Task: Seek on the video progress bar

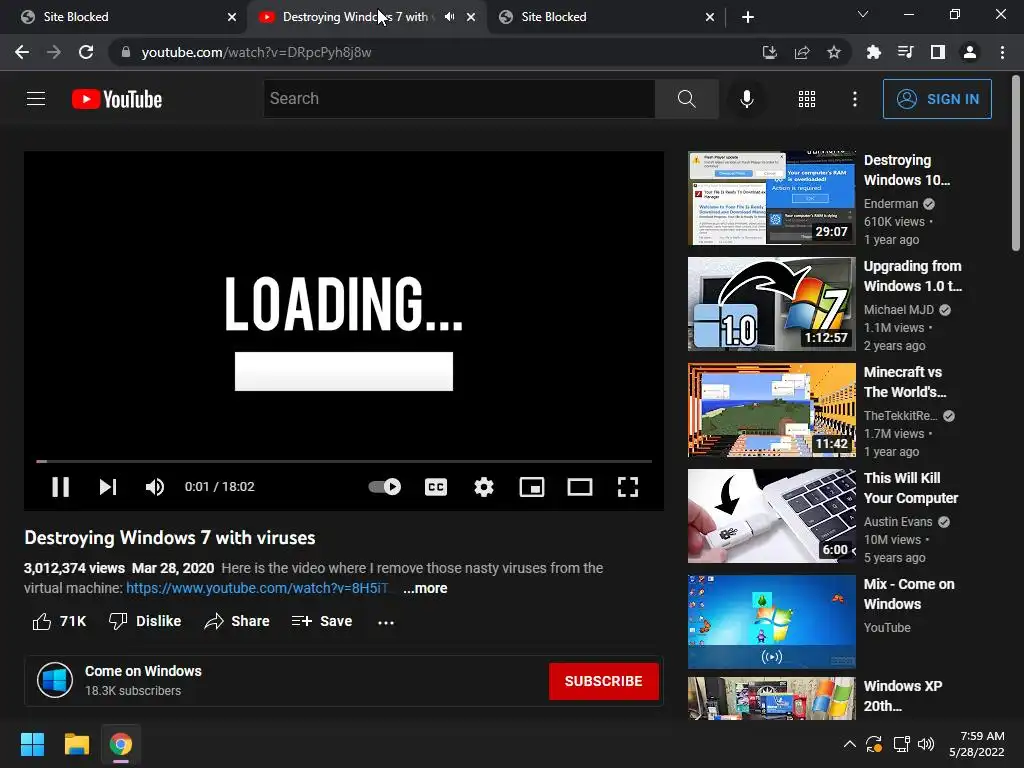Action: click(x=344, y=461)
